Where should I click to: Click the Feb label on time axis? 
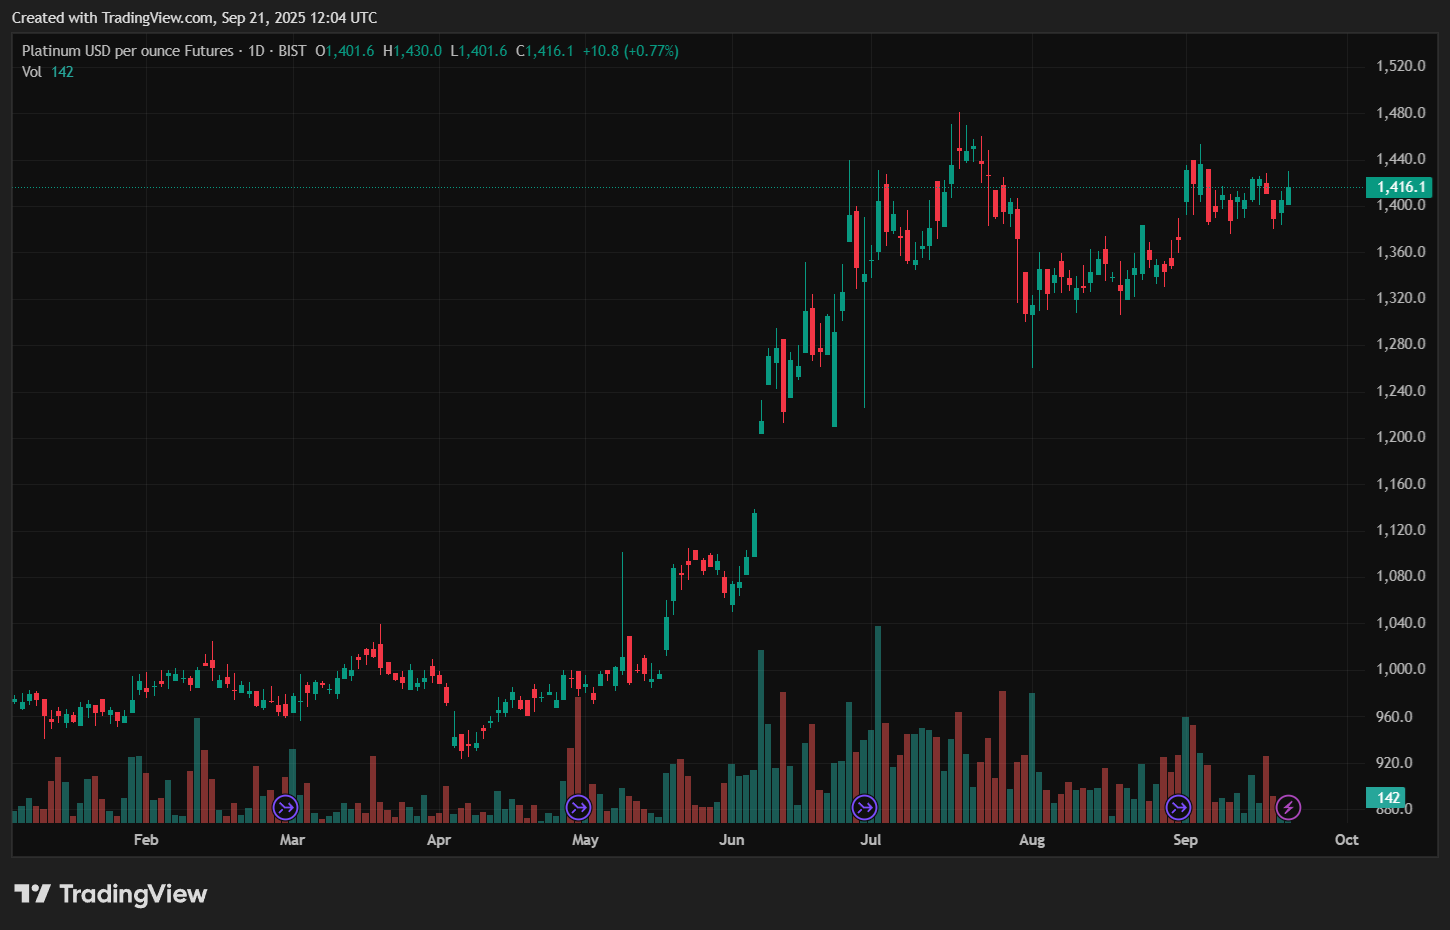coord(146,840)
